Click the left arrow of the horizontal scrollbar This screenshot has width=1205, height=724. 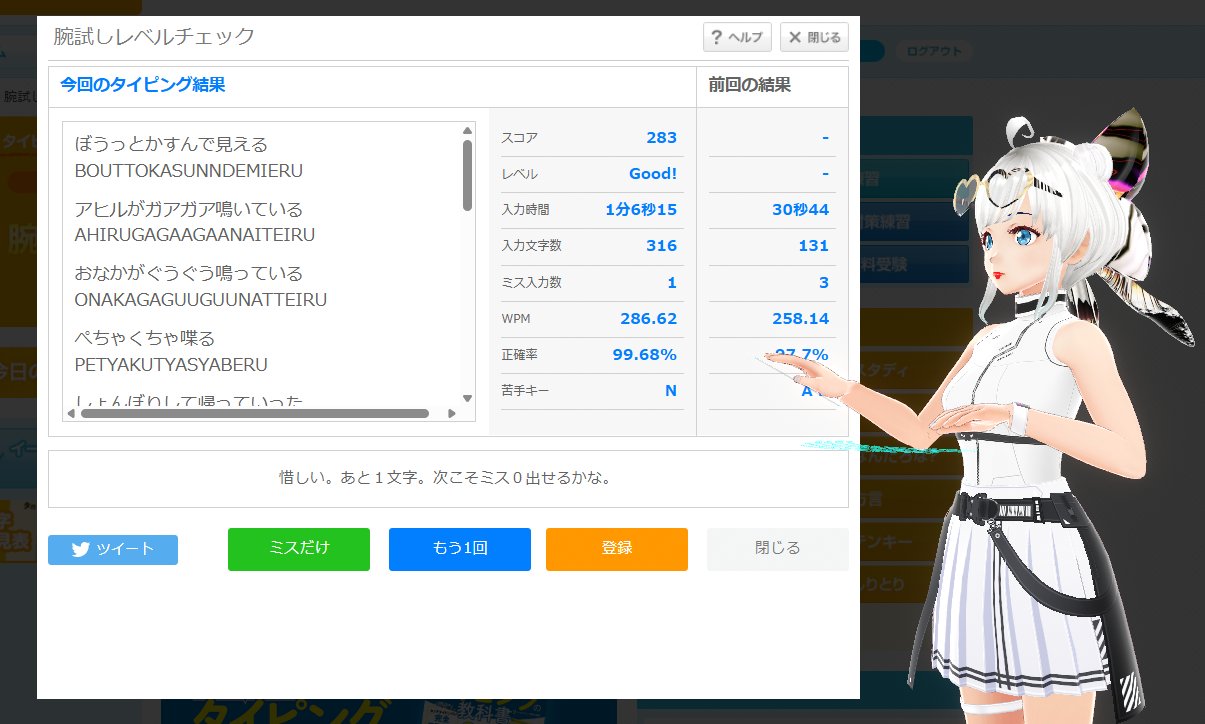pyautogui.click(x=72, y=413)
